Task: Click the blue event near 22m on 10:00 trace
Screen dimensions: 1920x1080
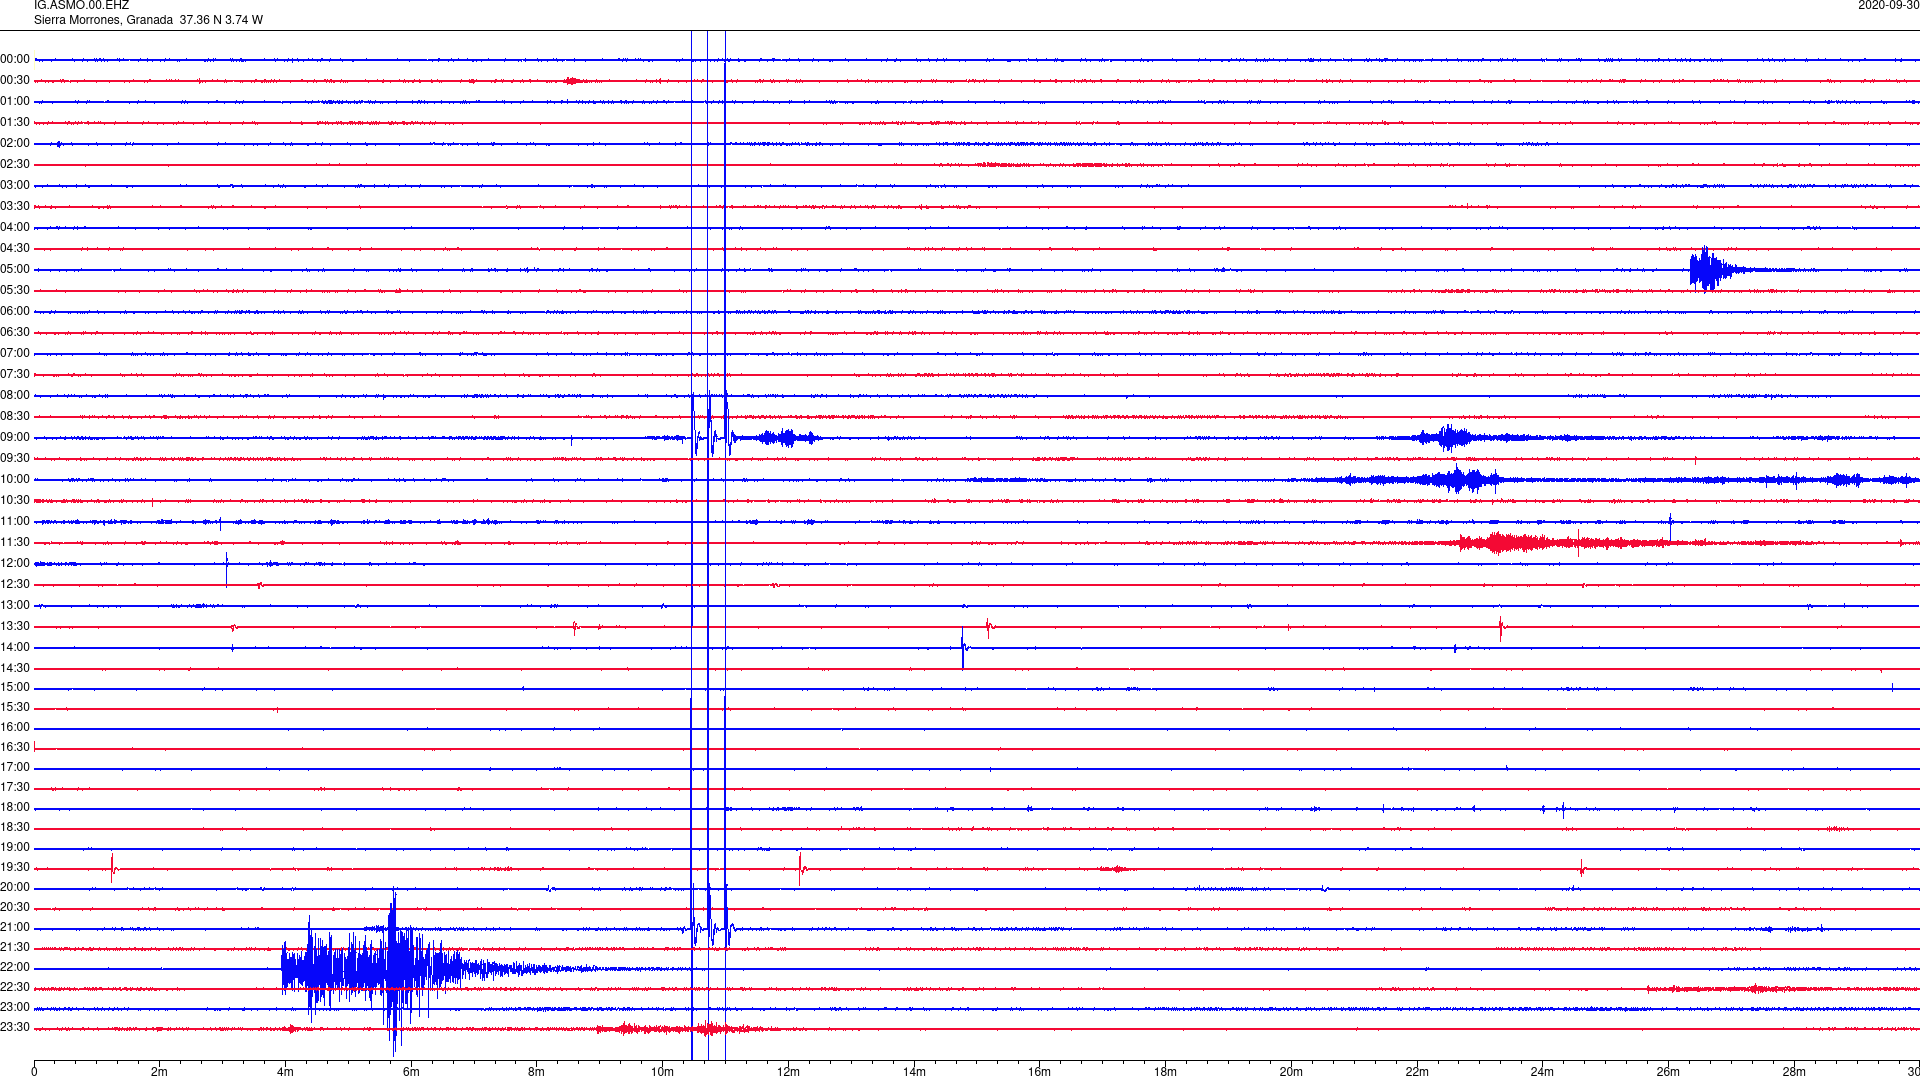Action: click(1460, 480)
